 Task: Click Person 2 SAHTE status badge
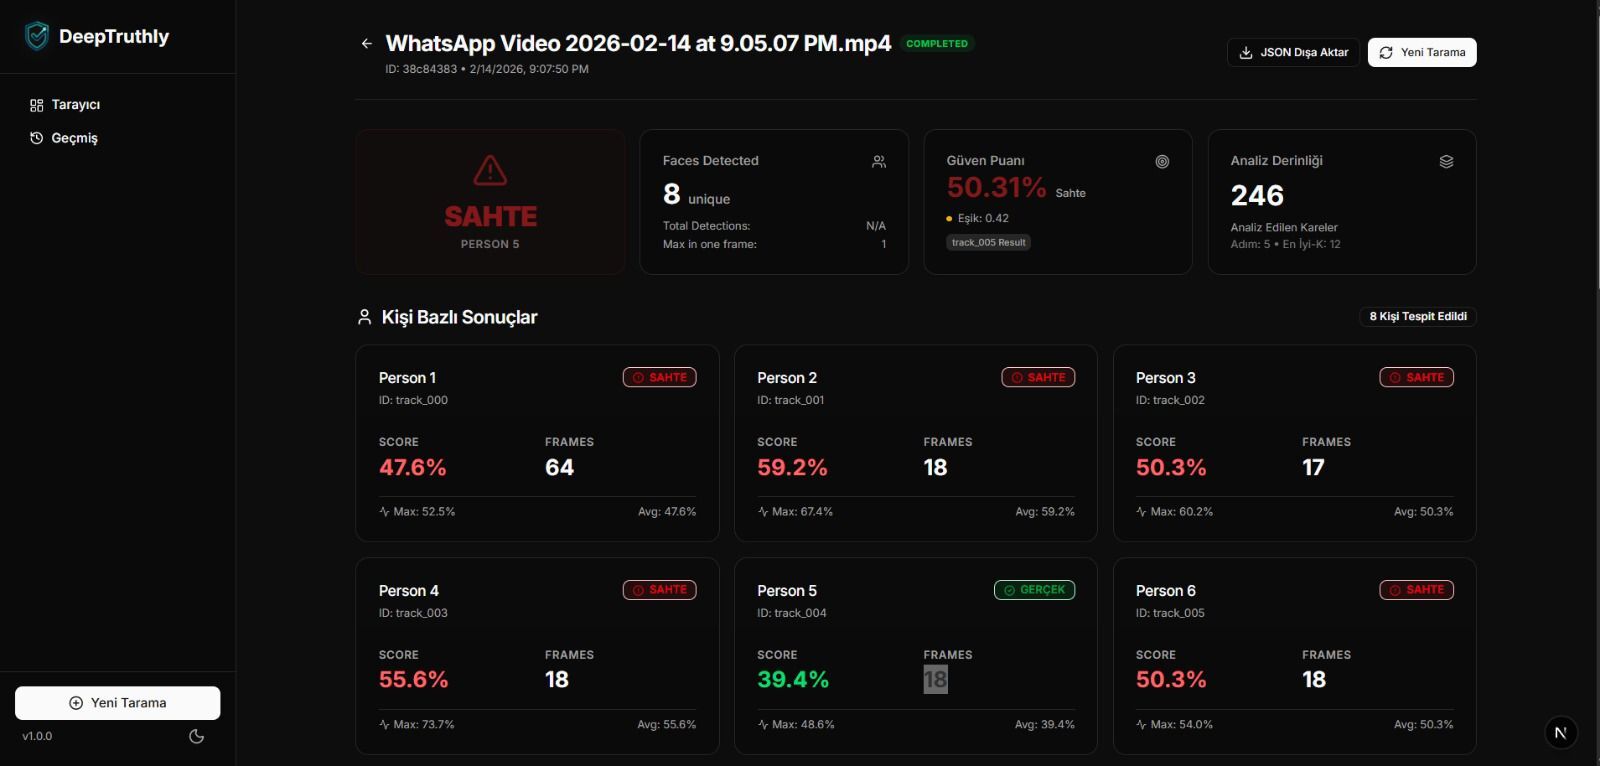point(1038,378)
